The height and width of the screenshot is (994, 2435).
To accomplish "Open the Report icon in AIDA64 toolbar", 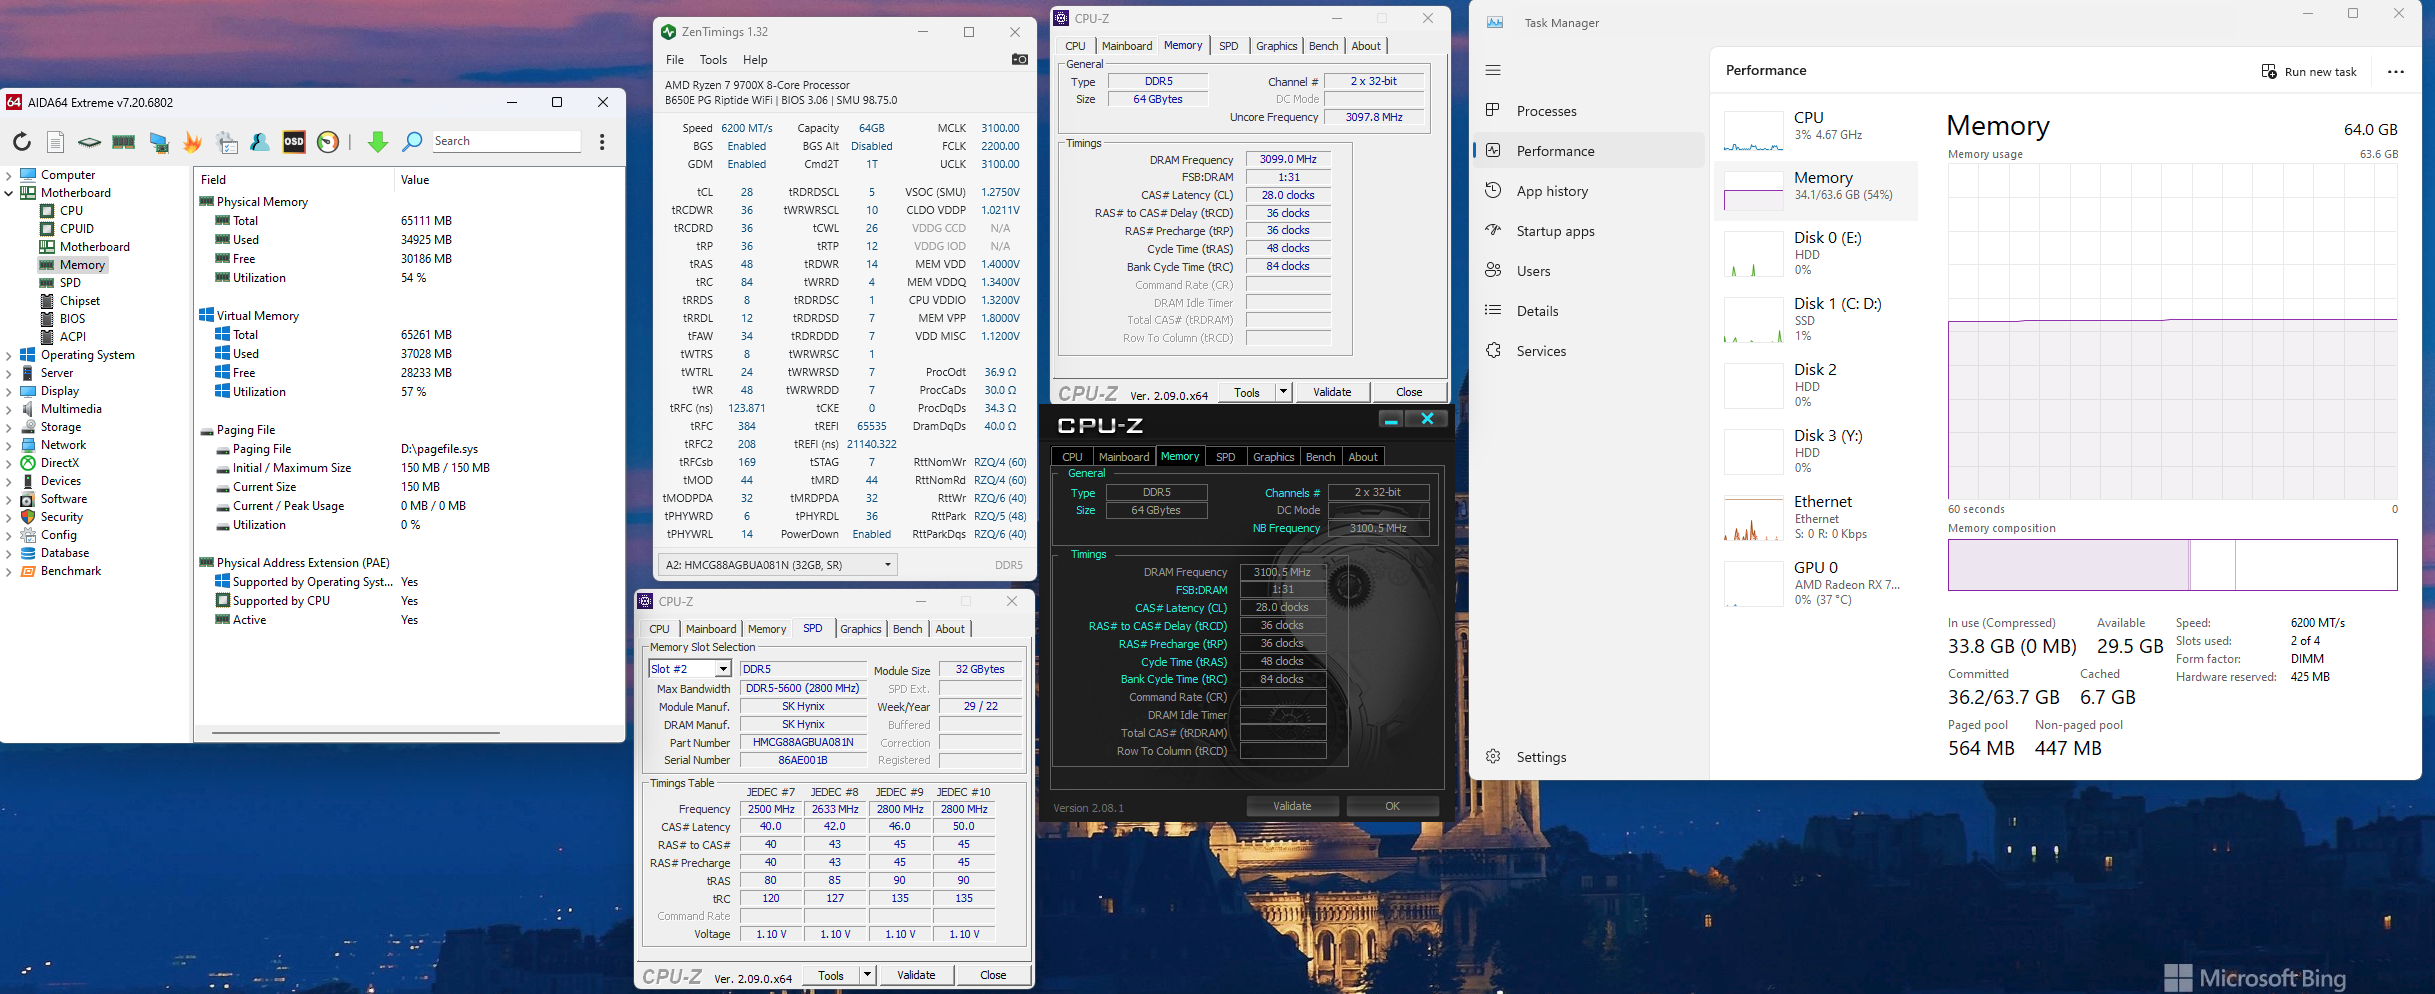I will coord(56,142).
